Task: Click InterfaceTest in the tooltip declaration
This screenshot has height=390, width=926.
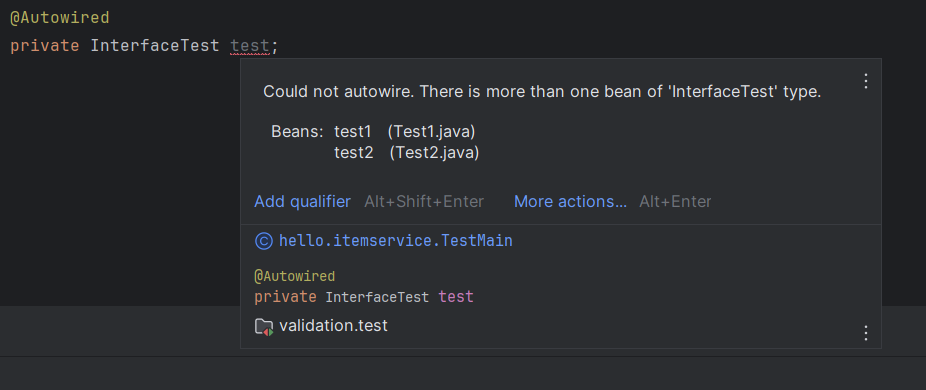Action: pyautogui.click(x=377, y=297)
